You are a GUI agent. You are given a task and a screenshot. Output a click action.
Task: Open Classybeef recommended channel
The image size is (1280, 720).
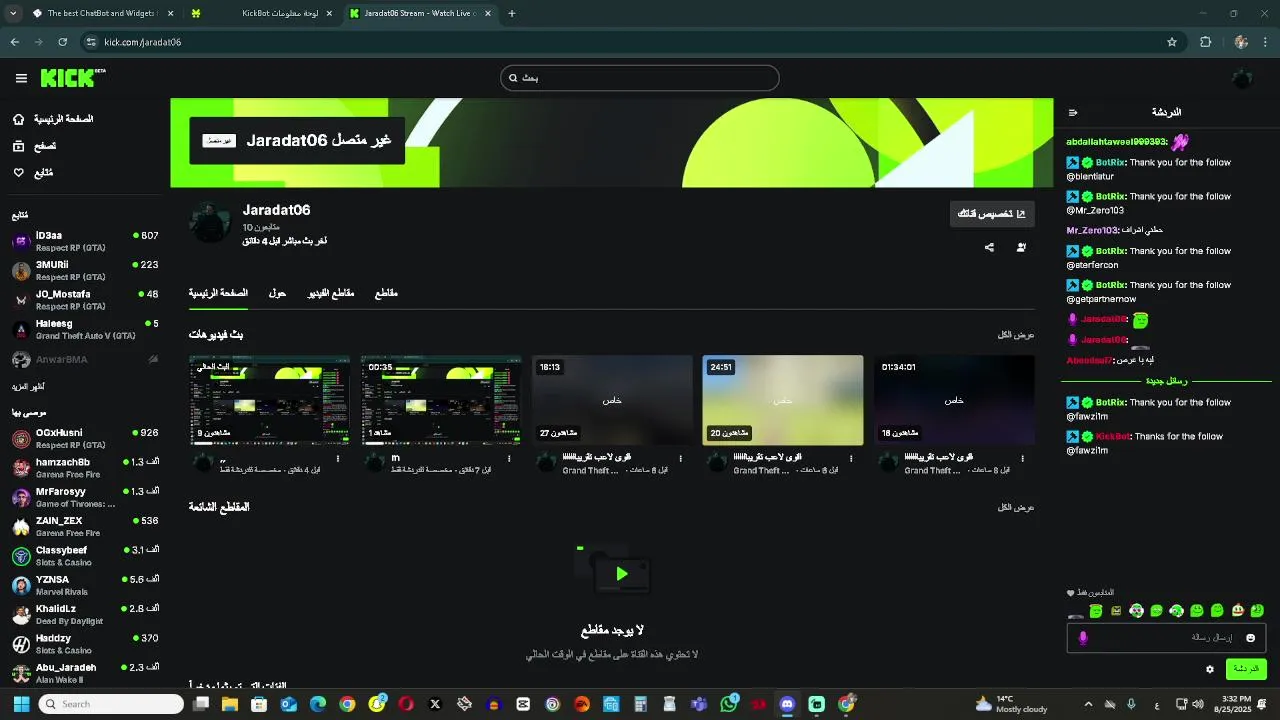pyautogui.click(x=85, y=556)
